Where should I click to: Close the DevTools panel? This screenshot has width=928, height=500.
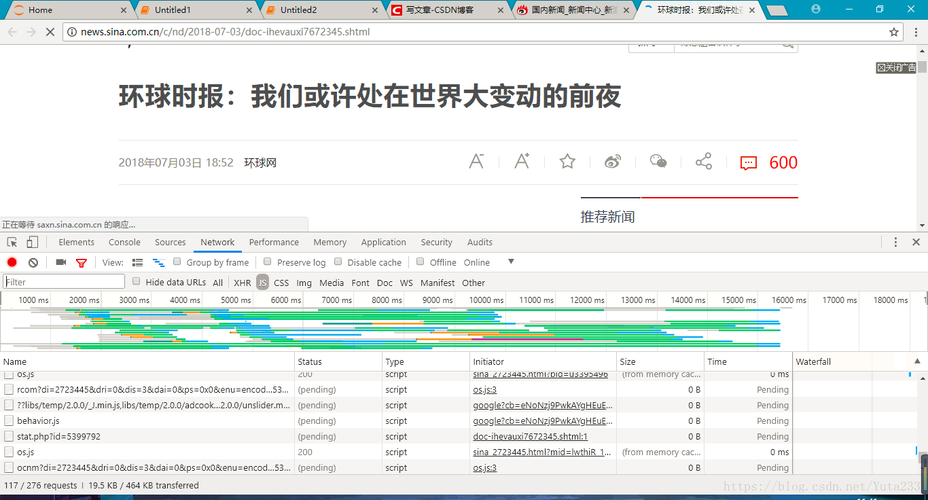tap(916, 242)
